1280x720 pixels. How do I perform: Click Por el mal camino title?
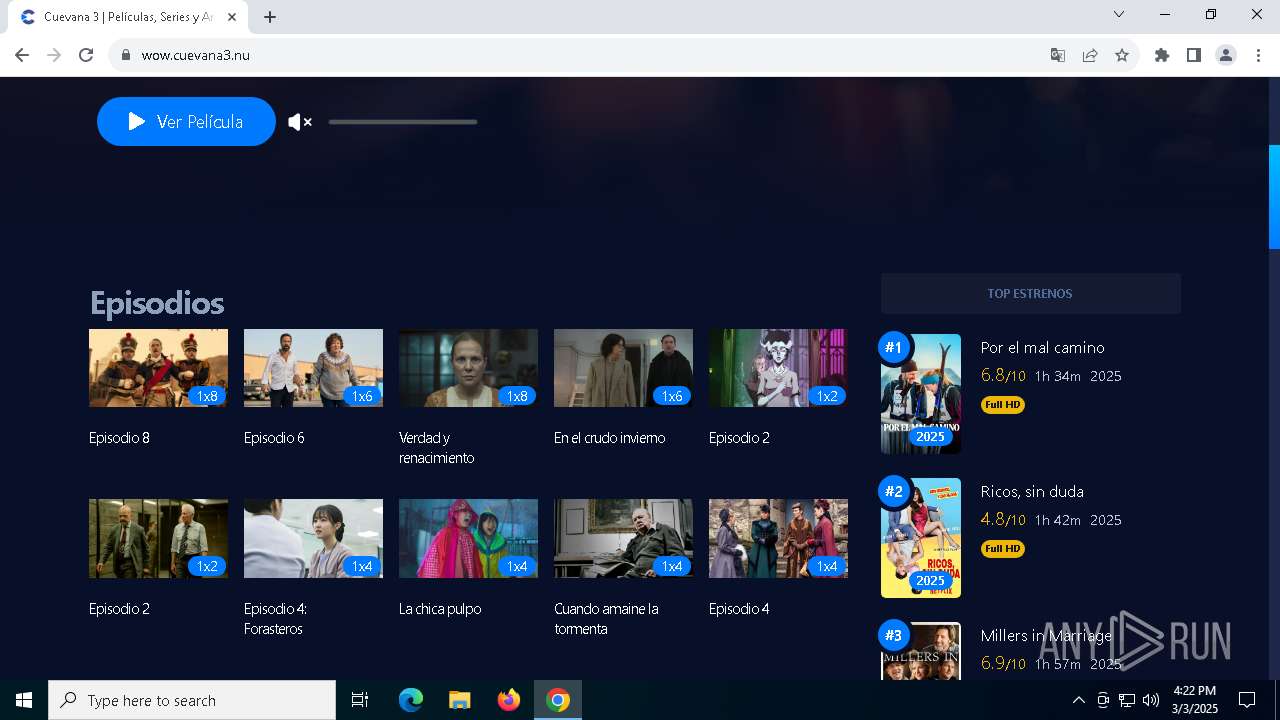[1042, 348]
